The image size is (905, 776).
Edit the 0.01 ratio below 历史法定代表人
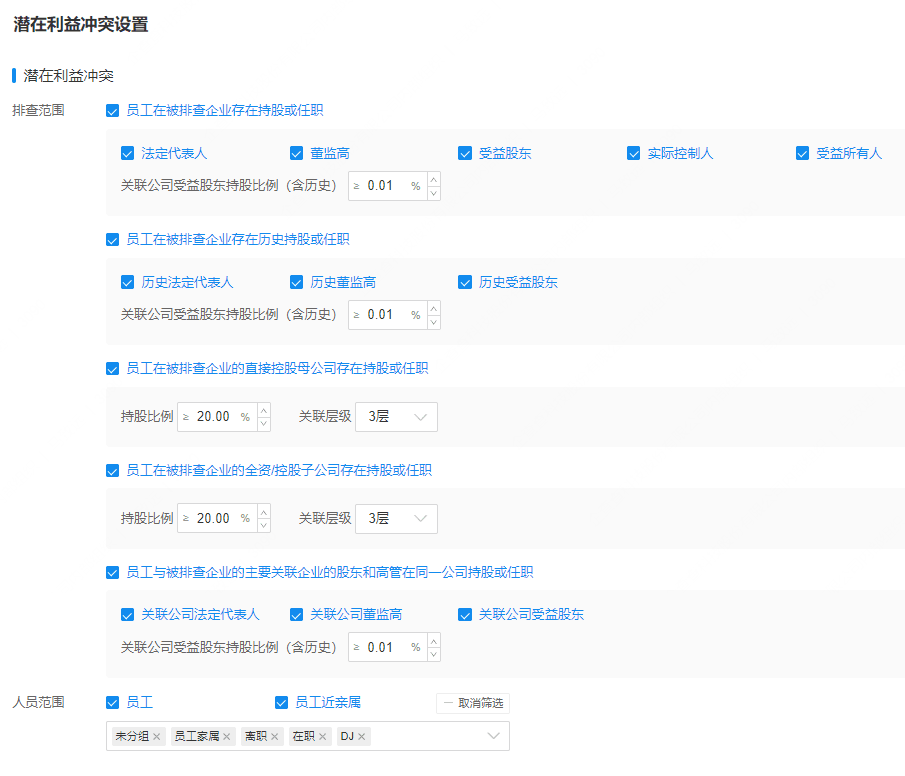click(x=380, y=315)
